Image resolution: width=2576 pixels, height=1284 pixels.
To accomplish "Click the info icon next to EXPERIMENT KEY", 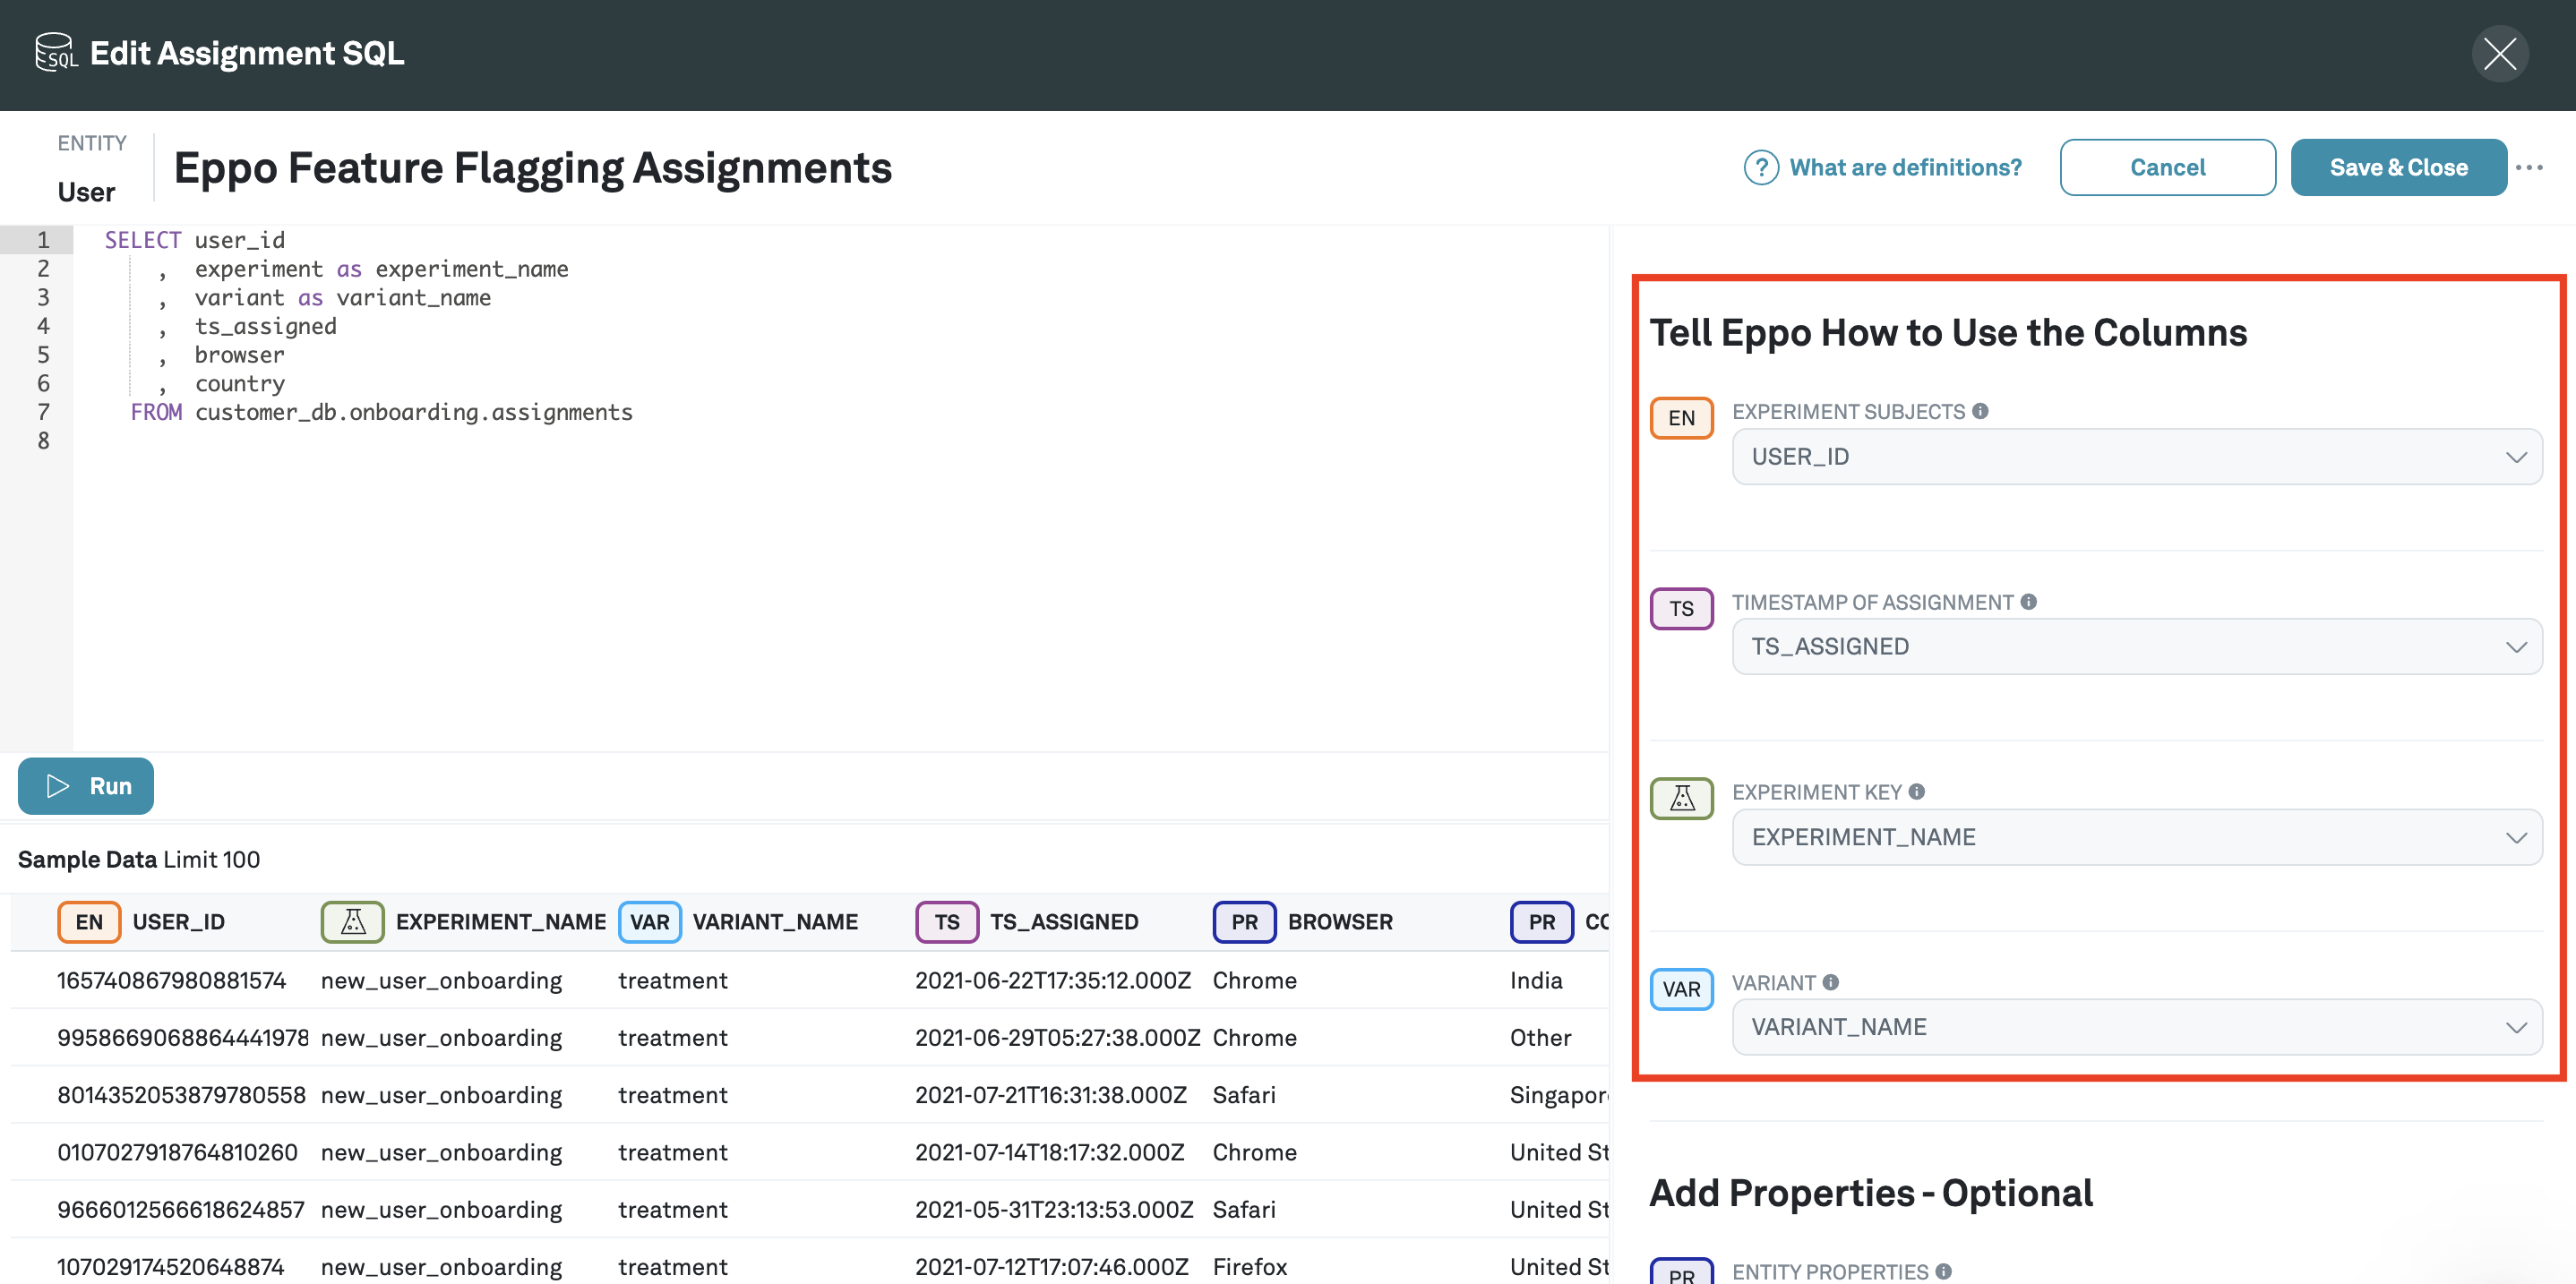I will pos(1916,791).
